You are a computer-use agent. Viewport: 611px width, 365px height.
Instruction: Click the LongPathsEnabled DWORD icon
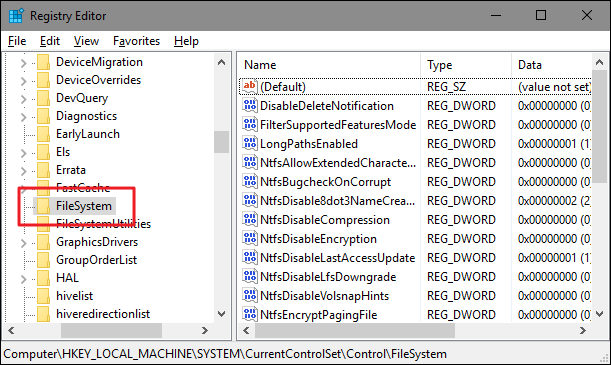coord(249,144)
